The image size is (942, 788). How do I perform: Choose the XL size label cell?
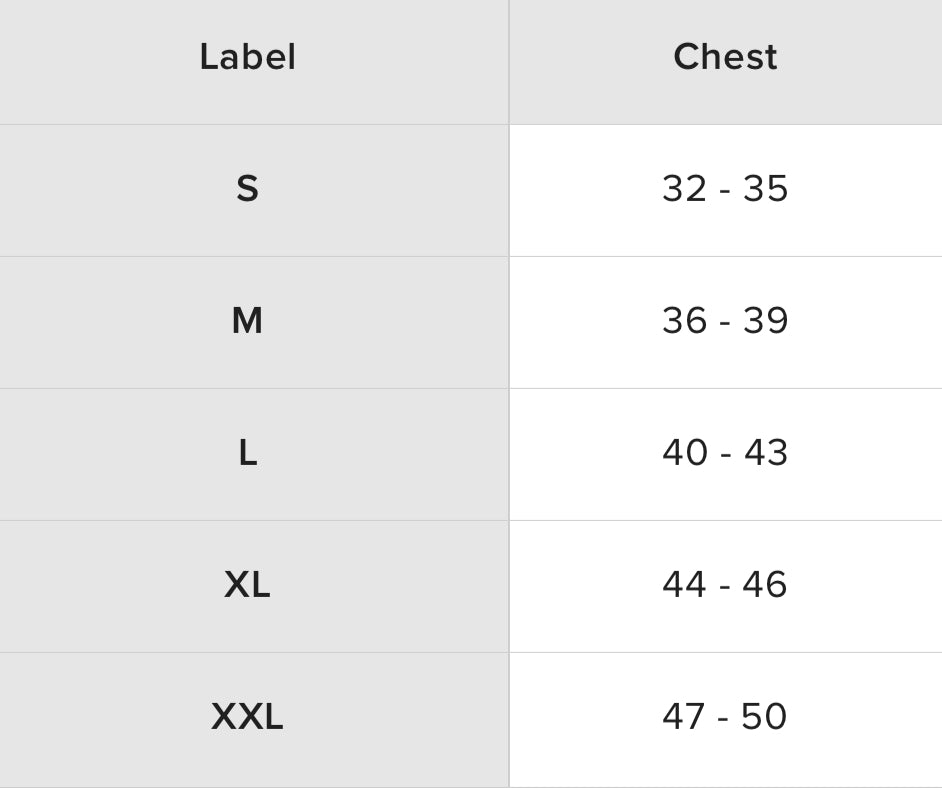(x=247, y=585)
